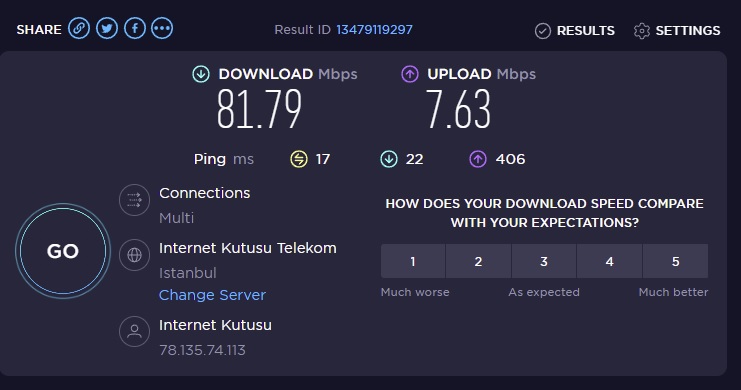Click the server globe icon

click(x=135, y=255)
